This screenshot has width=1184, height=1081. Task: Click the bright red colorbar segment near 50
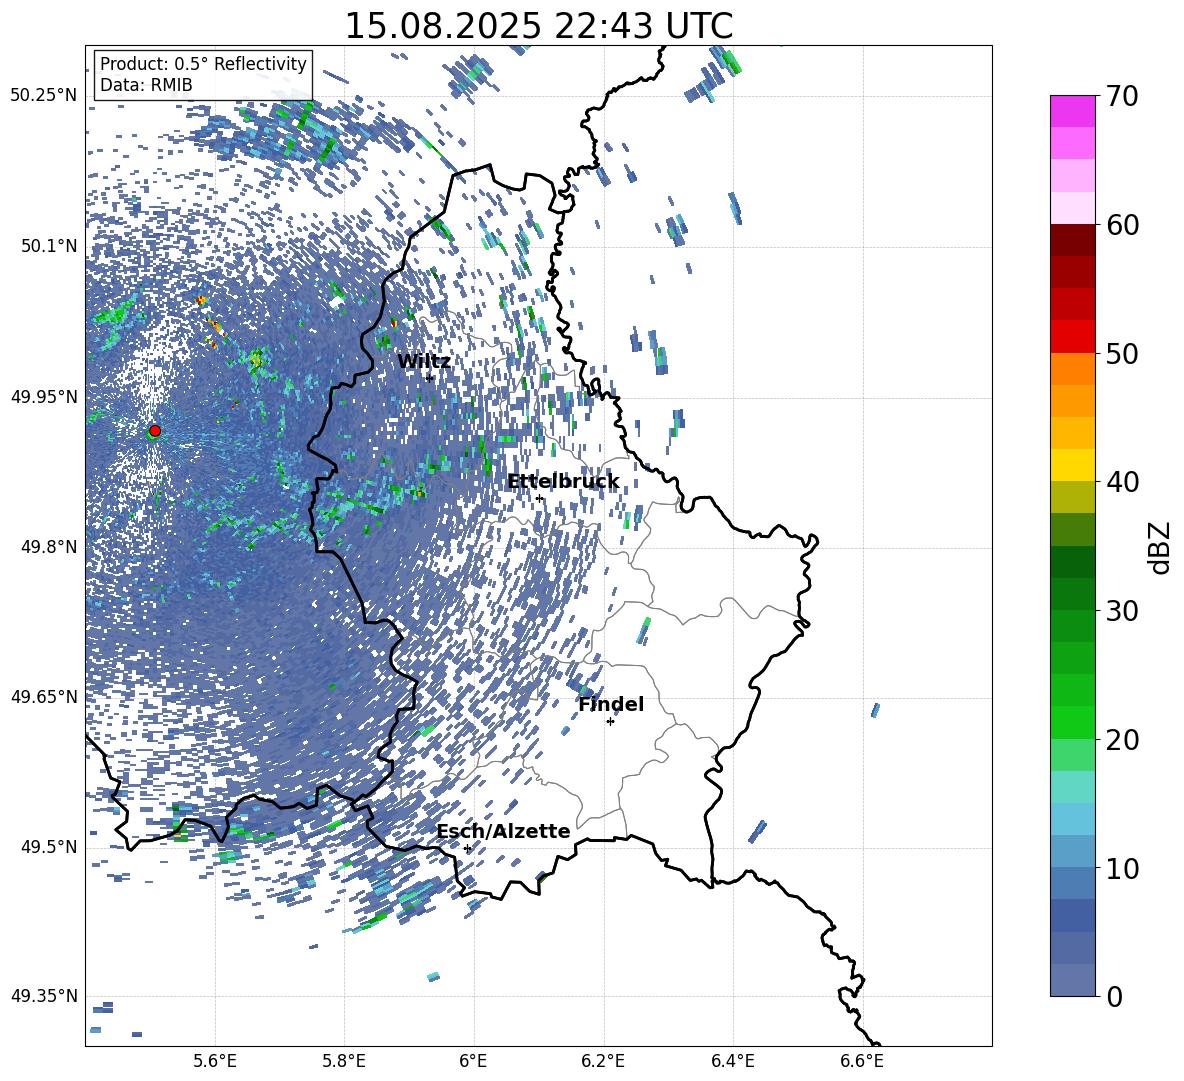tap(1072, 337)
